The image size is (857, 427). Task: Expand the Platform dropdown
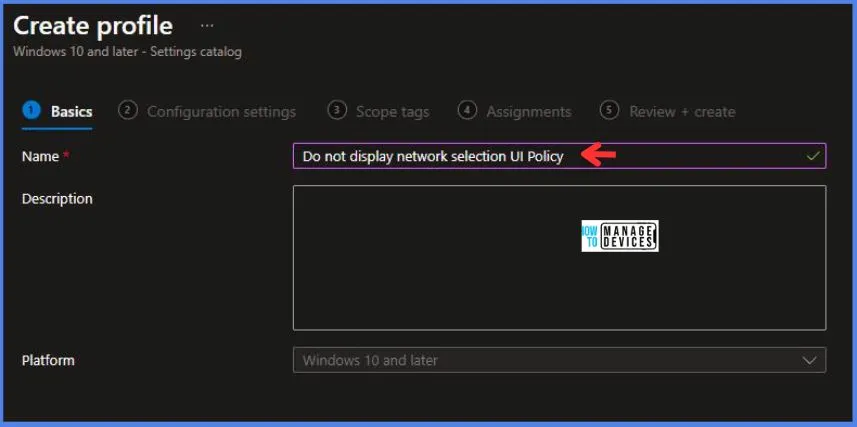pyautogui.click(x=559, y=360)
